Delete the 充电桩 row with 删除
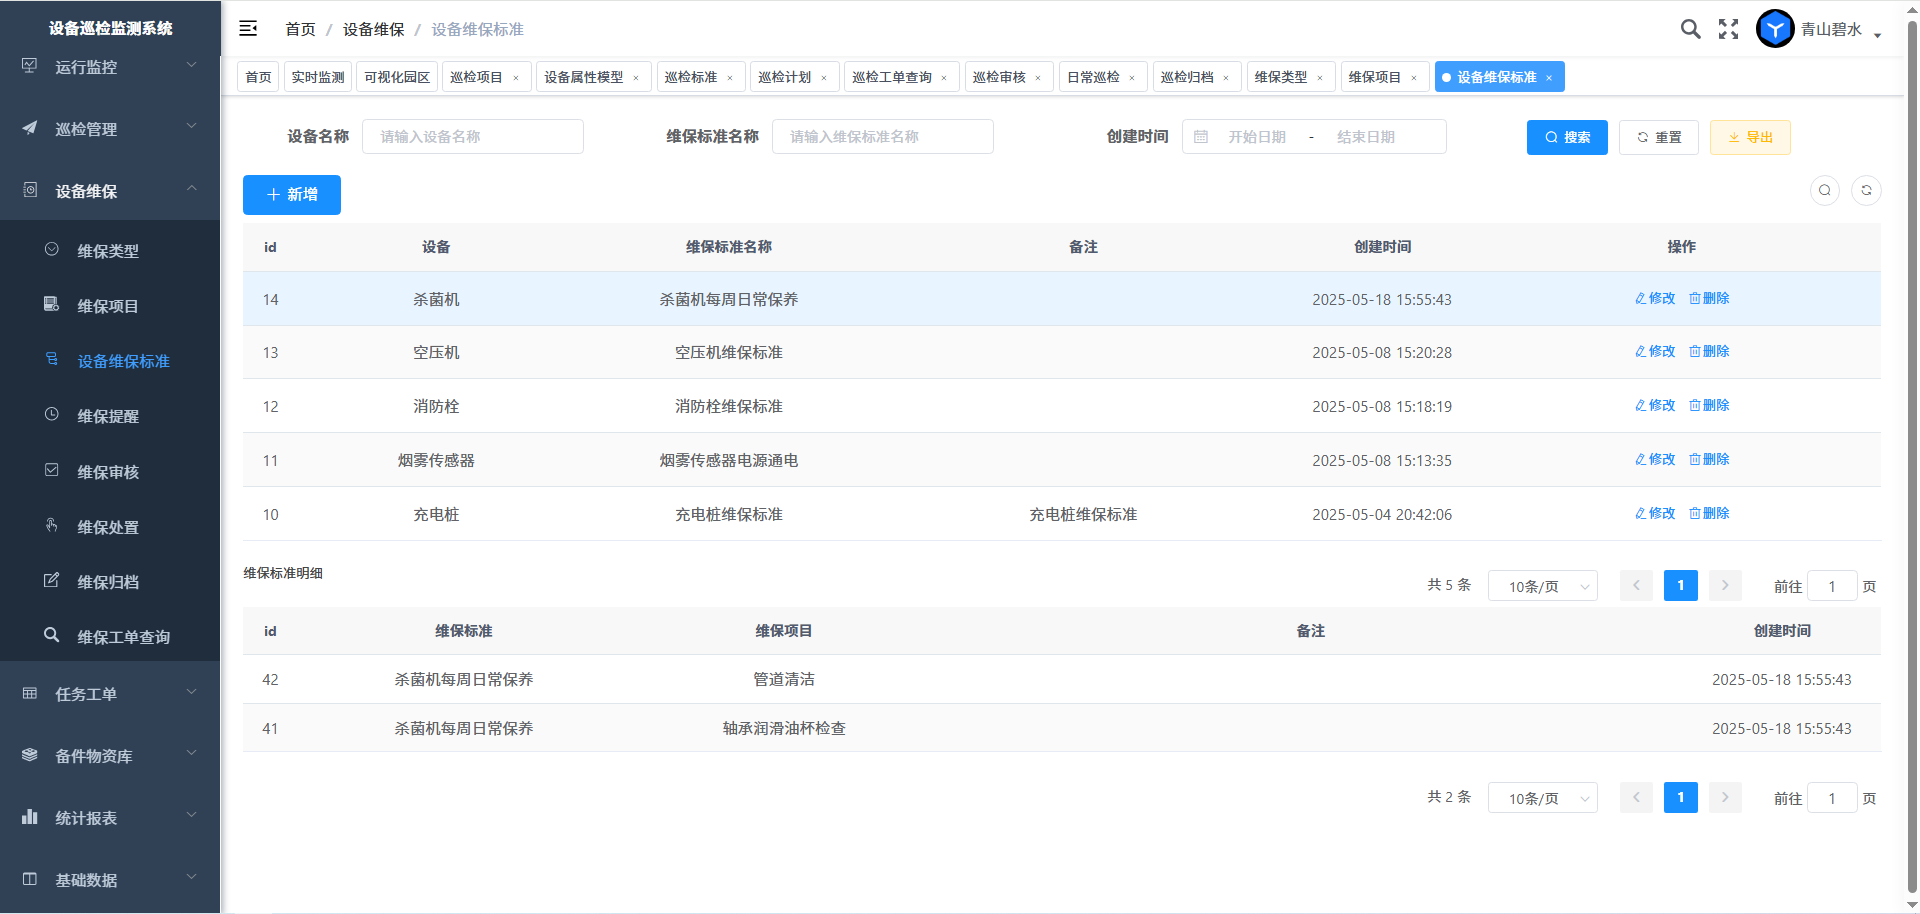This screenshot has height=914, width=1920. point(1709,513)
